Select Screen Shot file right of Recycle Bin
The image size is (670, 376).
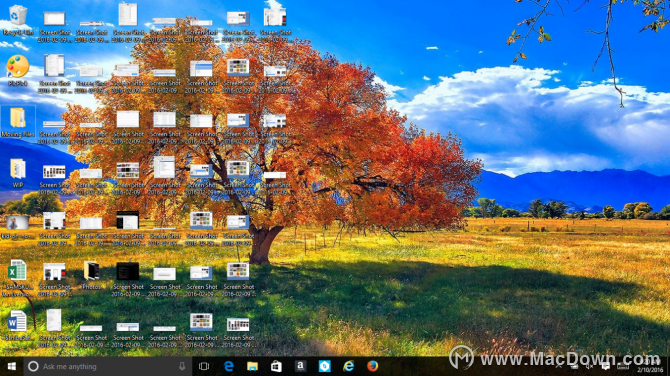54,26
